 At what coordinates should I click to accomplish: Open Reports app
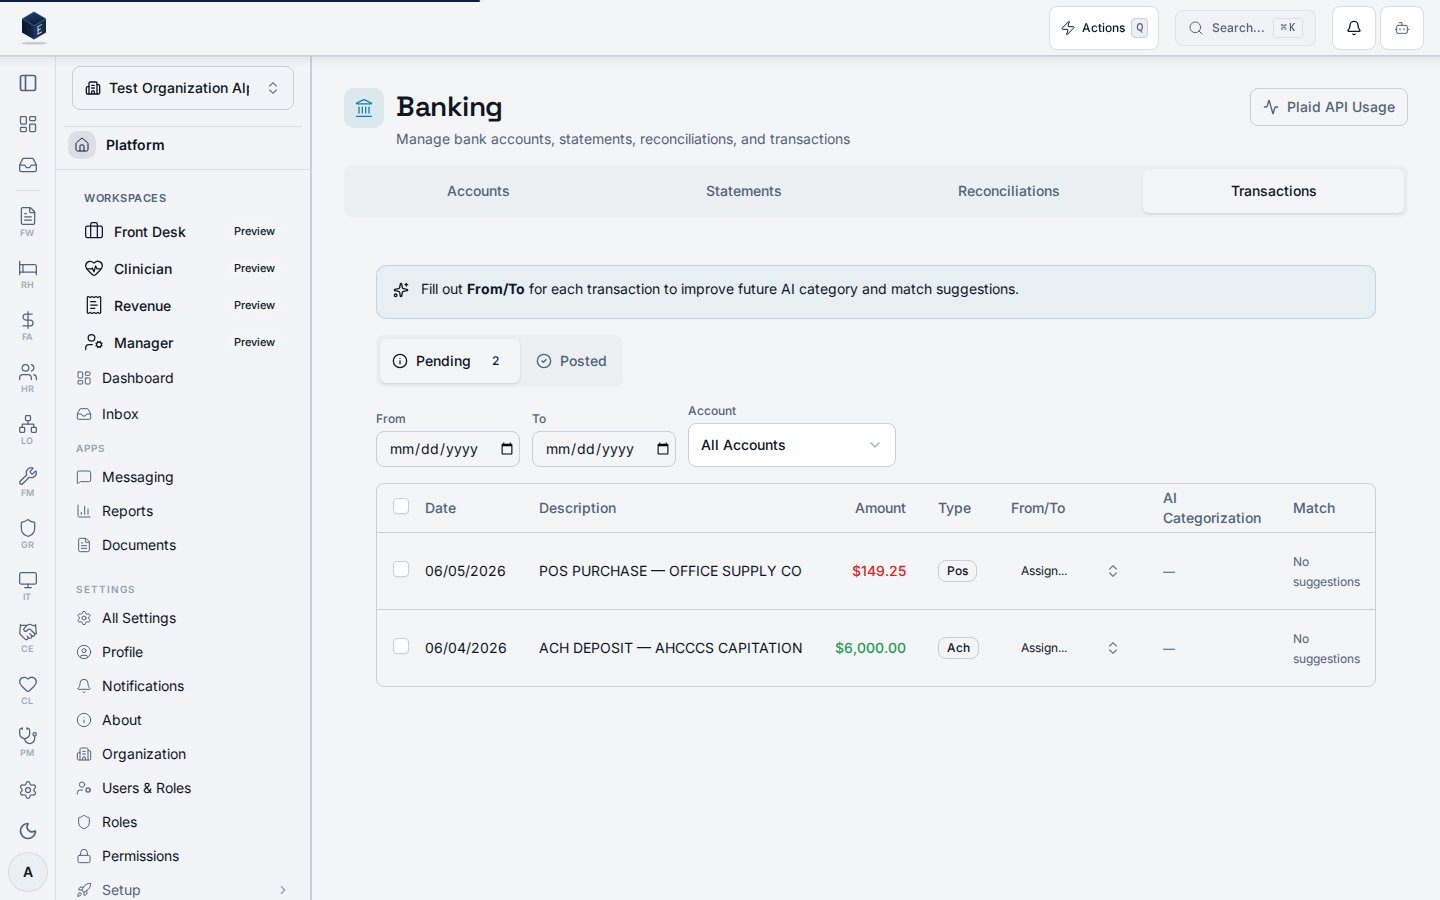pos(183,511)
